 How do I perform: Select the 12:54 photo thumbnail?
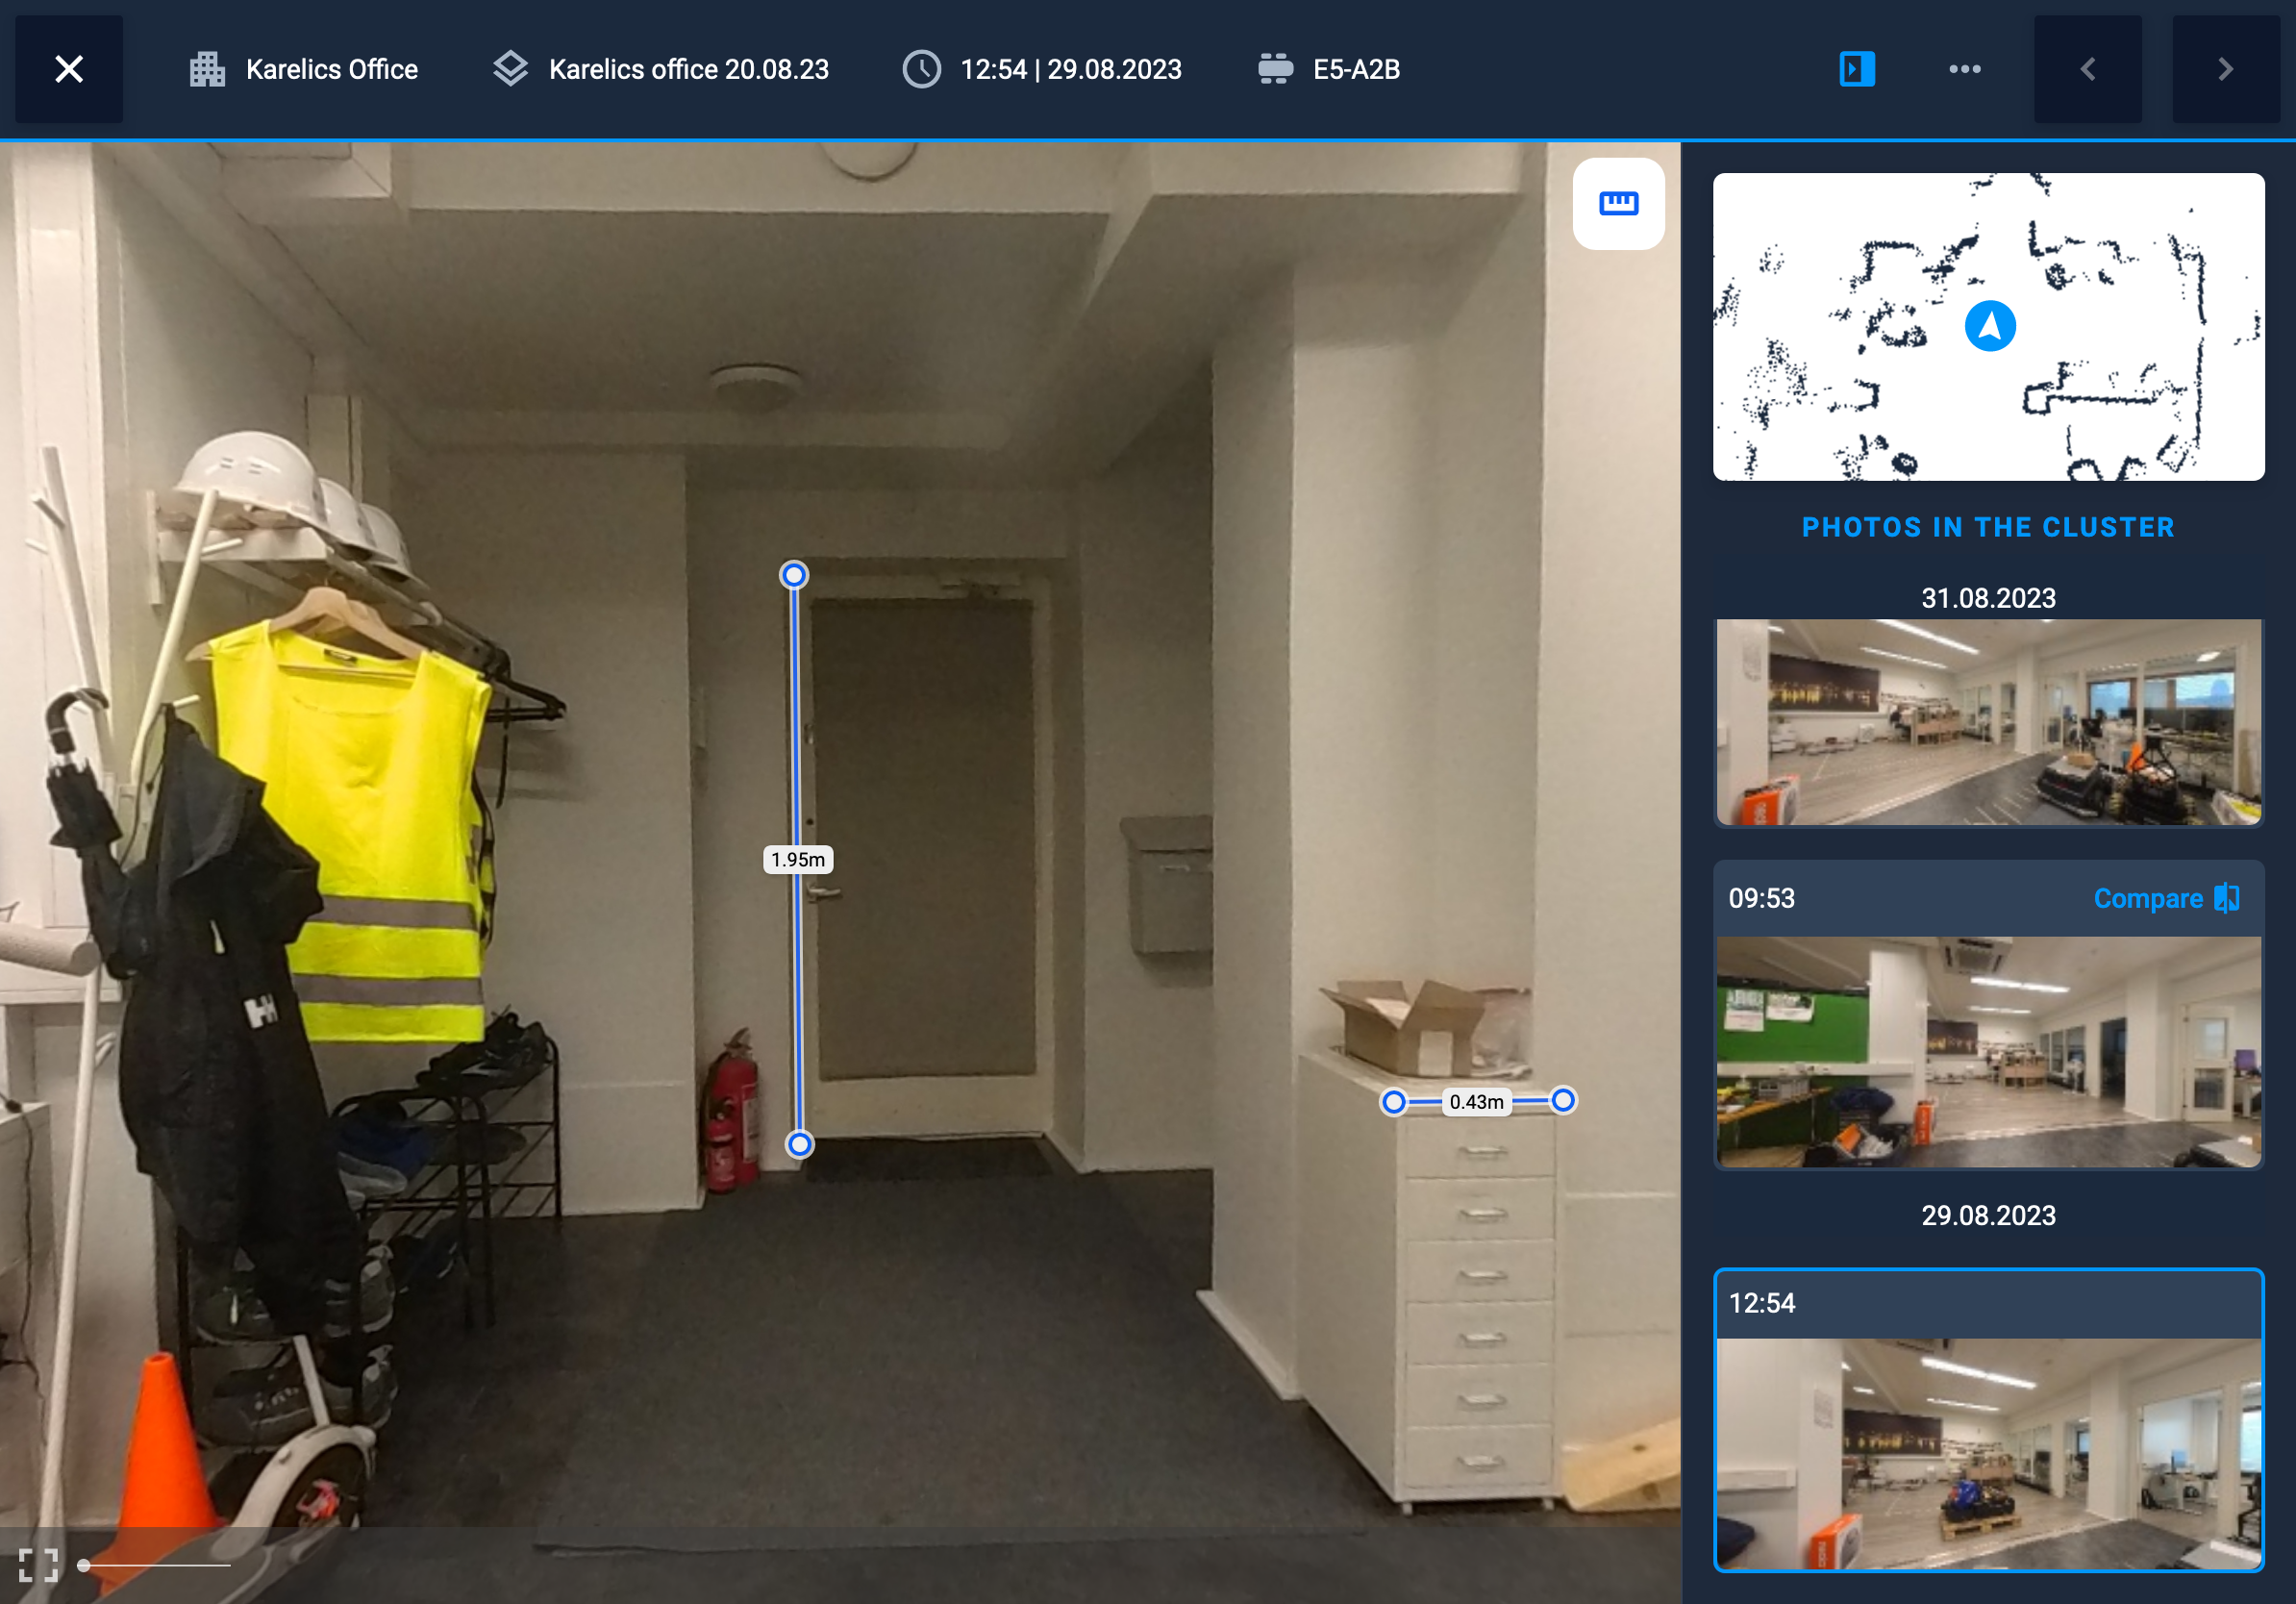(1988, 1453)
